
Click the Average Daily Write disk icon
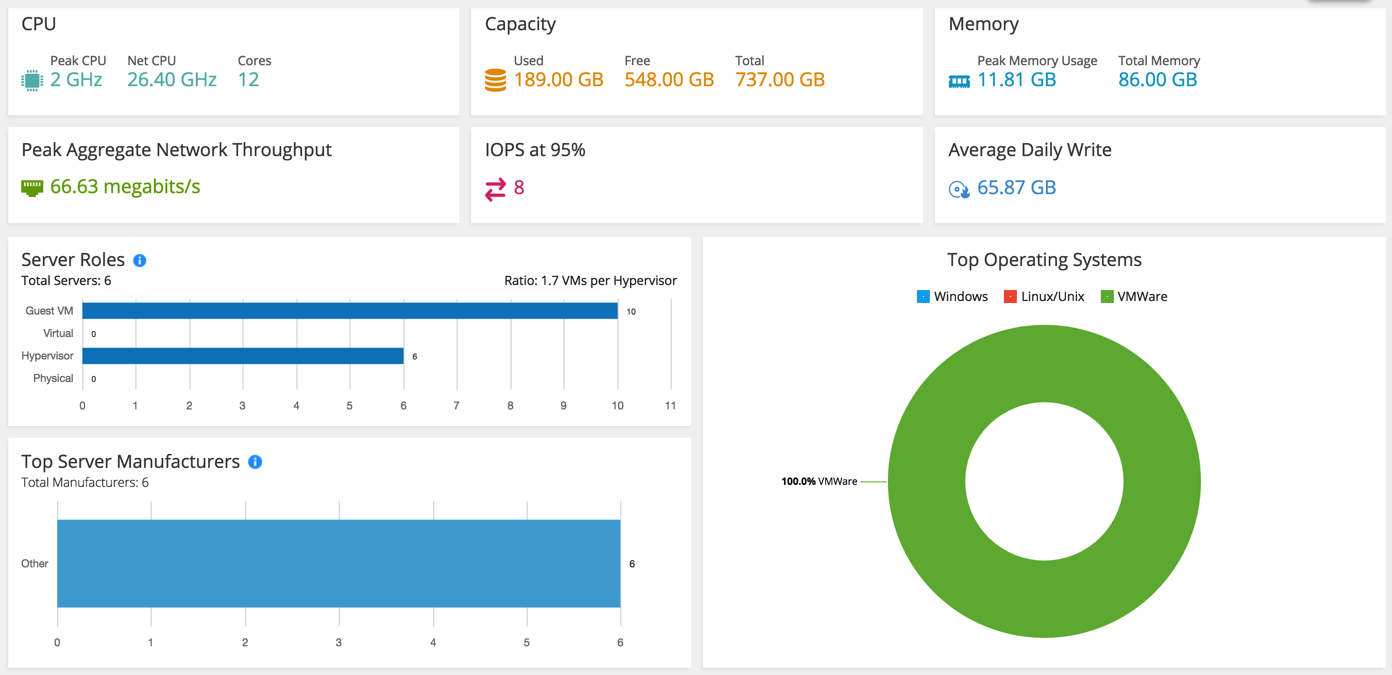point(959,188)
